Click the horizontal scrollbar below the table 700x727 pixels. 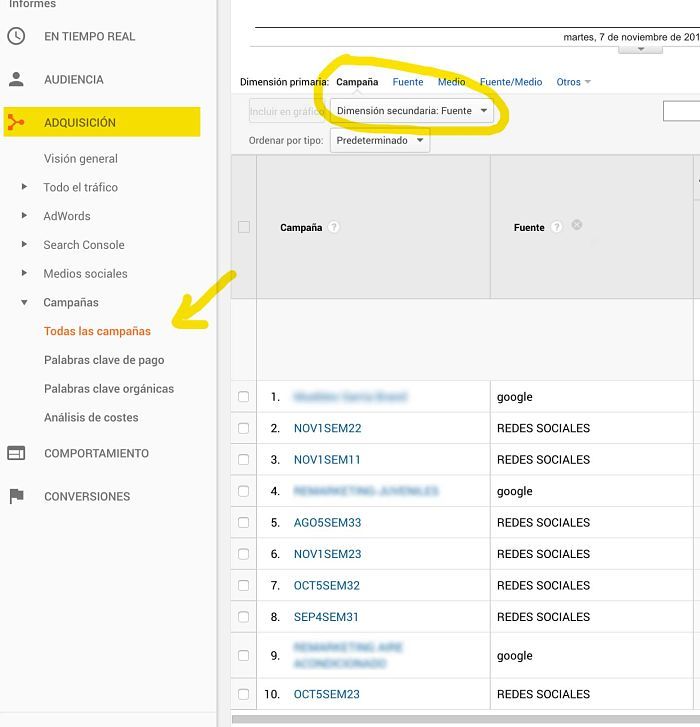(465, 719)
